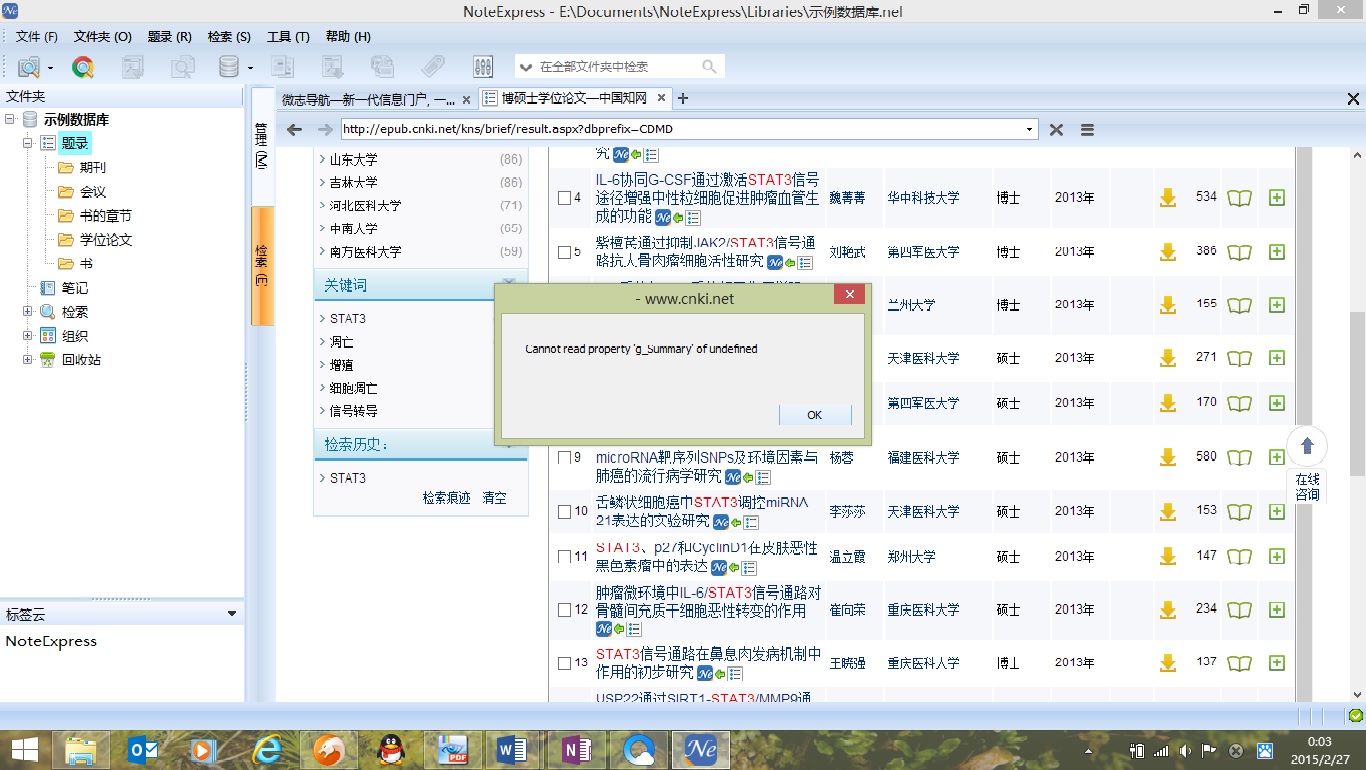Switch to the 微志导航 tab
Screen dimensions: 1366x770
[x=368, y=99]
